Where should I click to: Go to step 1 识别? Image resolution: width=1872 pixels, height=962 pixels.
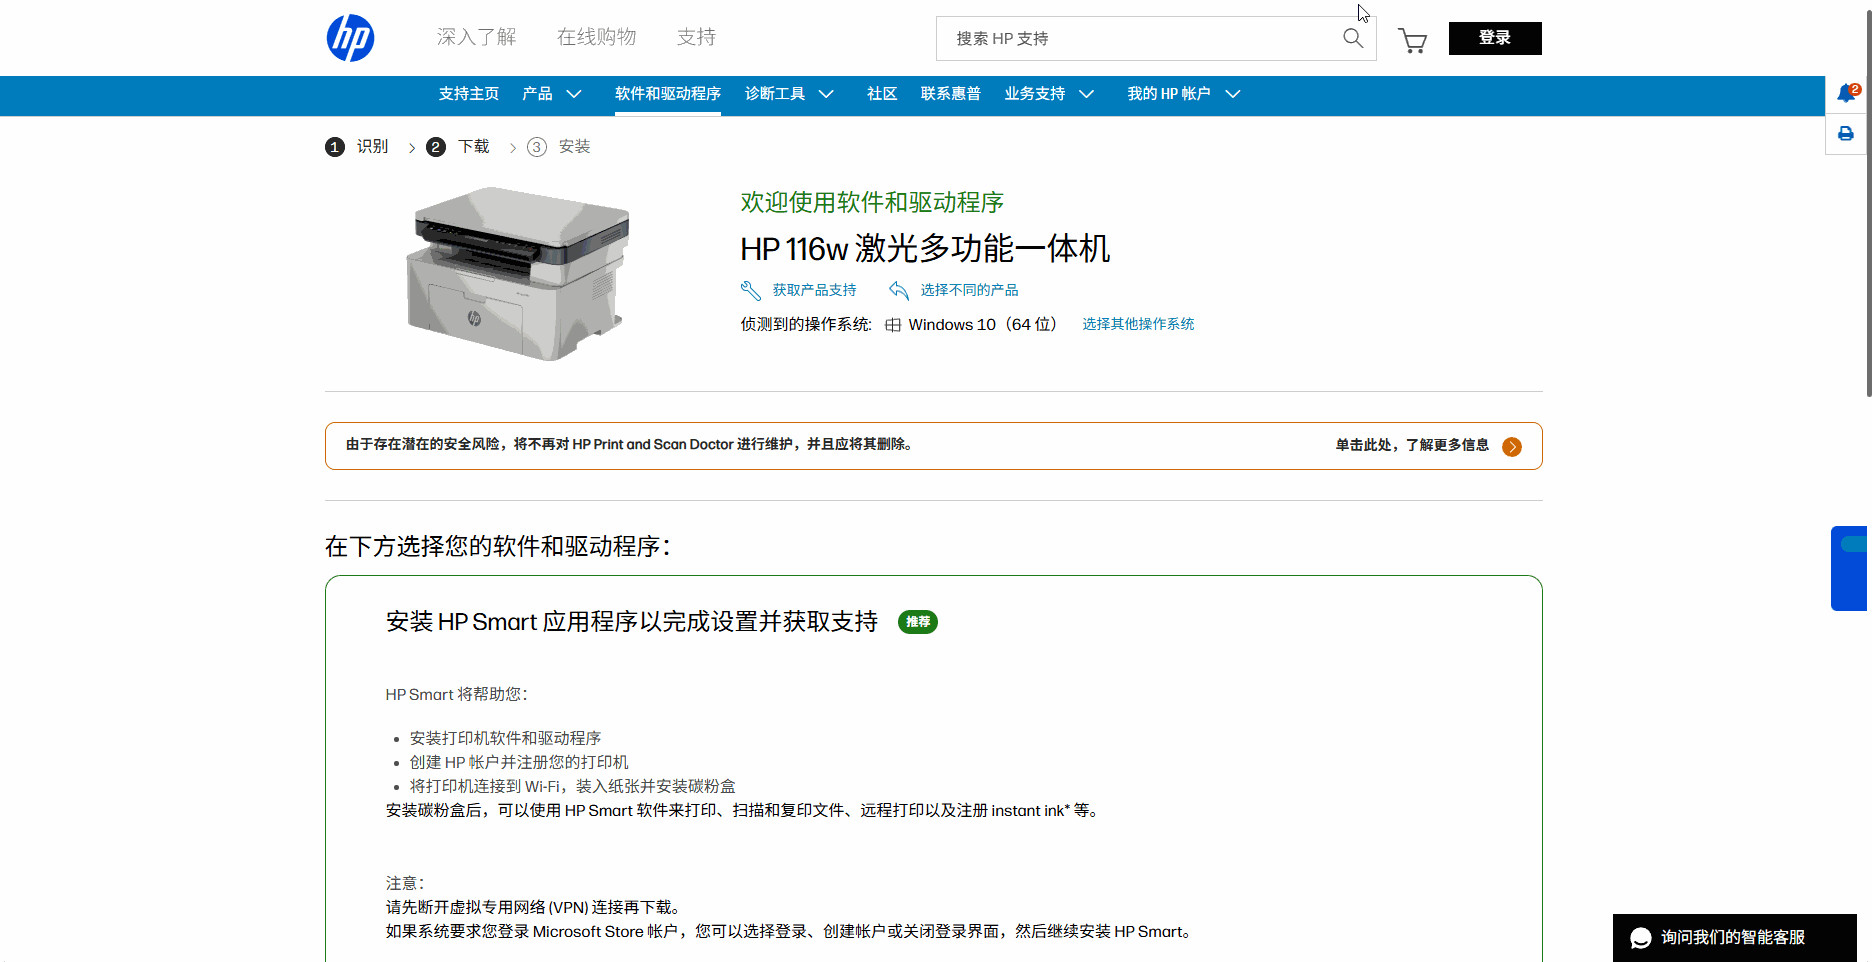click(357, 147)
